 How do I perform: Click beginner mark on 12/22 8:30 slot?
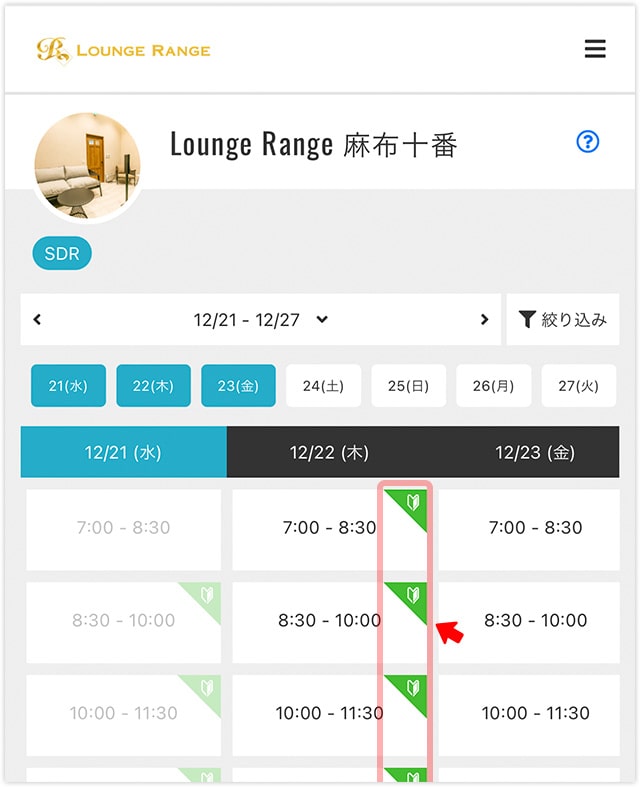[413, 596]
